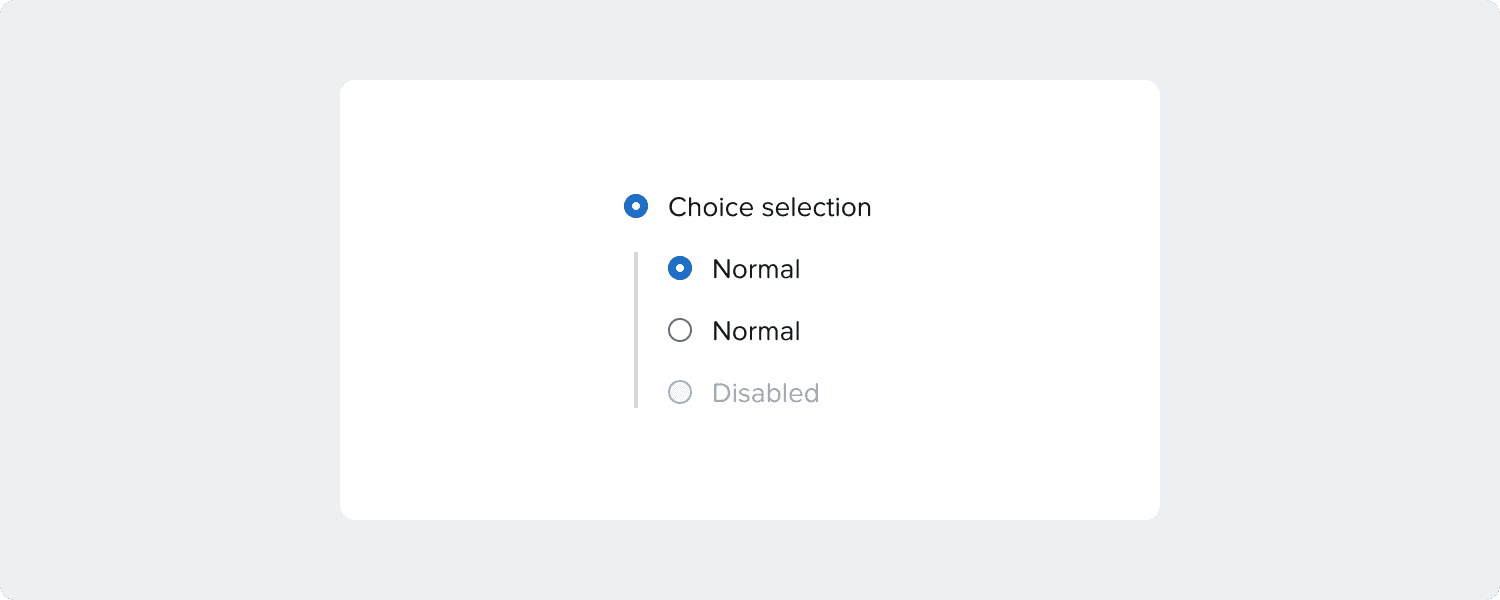Click the white center dot of the selected Normal radio
1500x600 pixels.
tap(680, 269)
